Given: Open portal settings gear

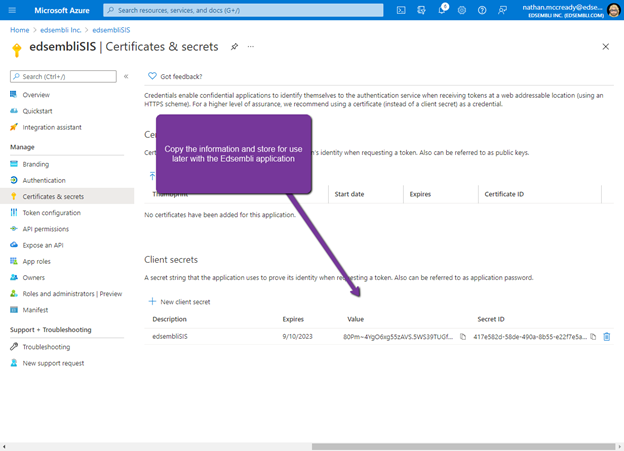Looking at the screenshot, I should click(x=462, y=10).
